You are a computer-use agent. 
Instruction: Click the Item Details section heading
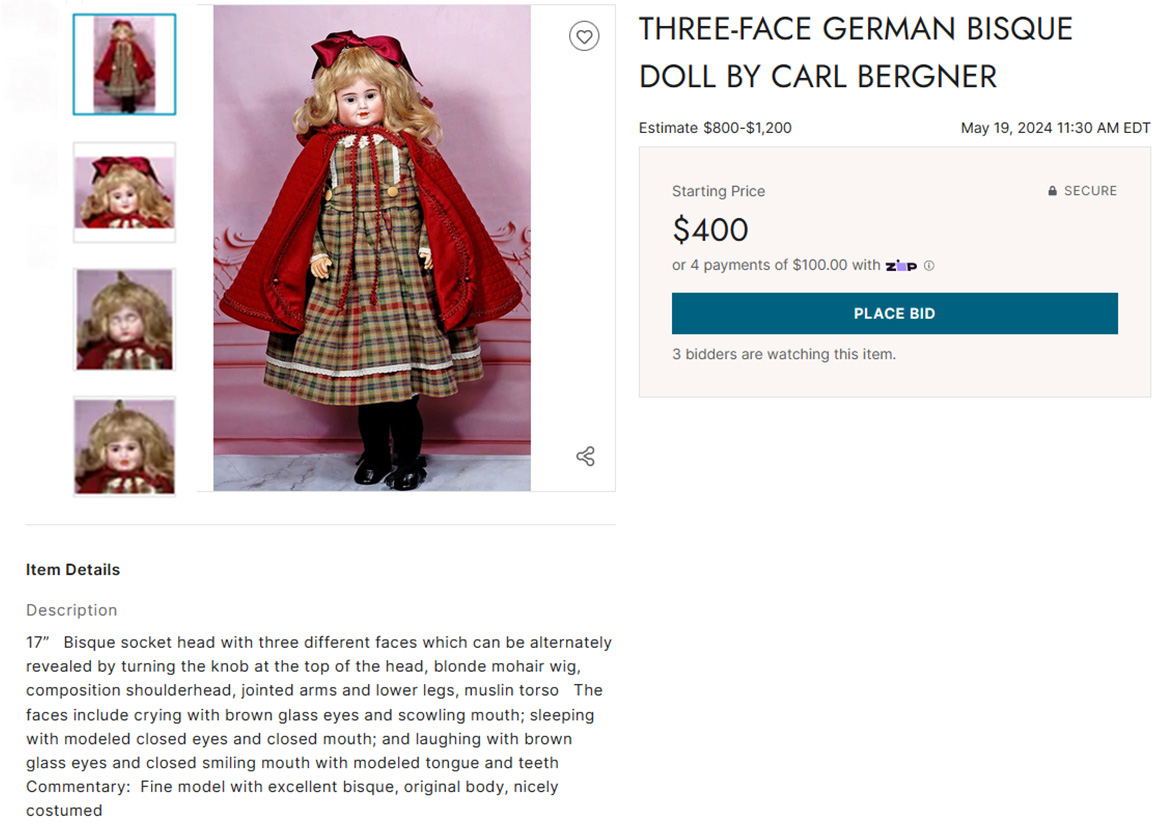coord(72,569)
